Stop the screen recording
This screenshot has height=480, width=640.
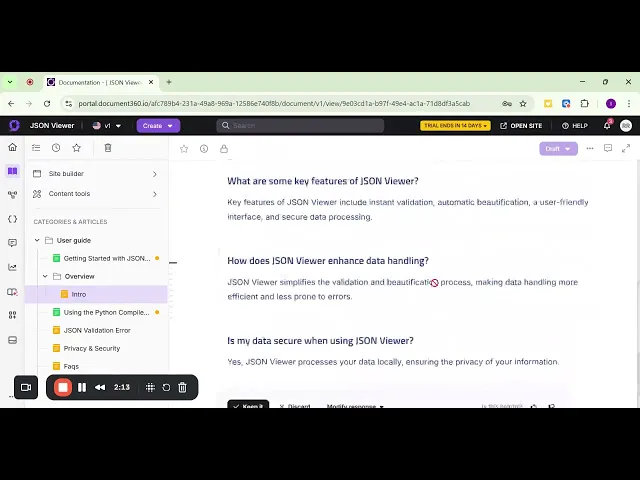(63, 387)
